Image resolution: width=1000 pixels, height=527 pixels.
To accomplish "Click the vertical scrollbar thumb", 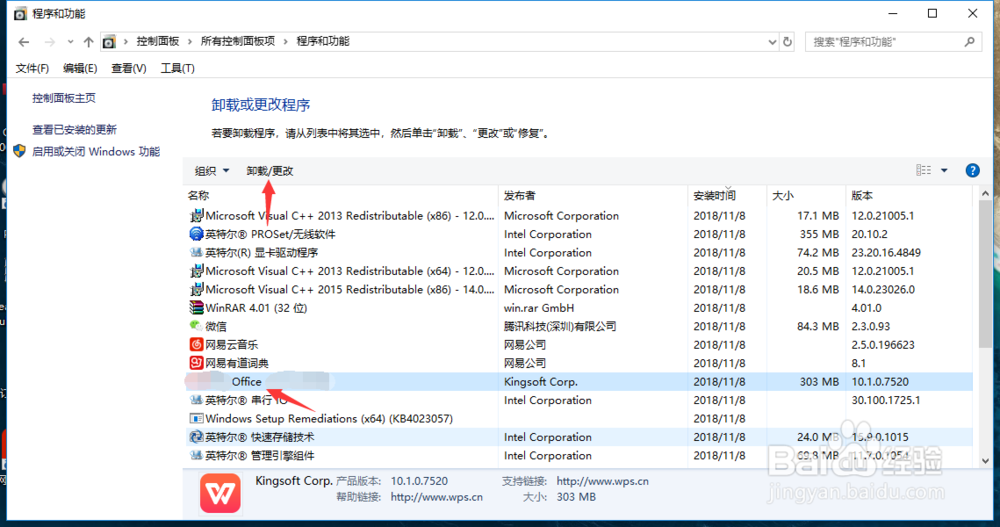I will pyautogui.click(x=985, y=274).
